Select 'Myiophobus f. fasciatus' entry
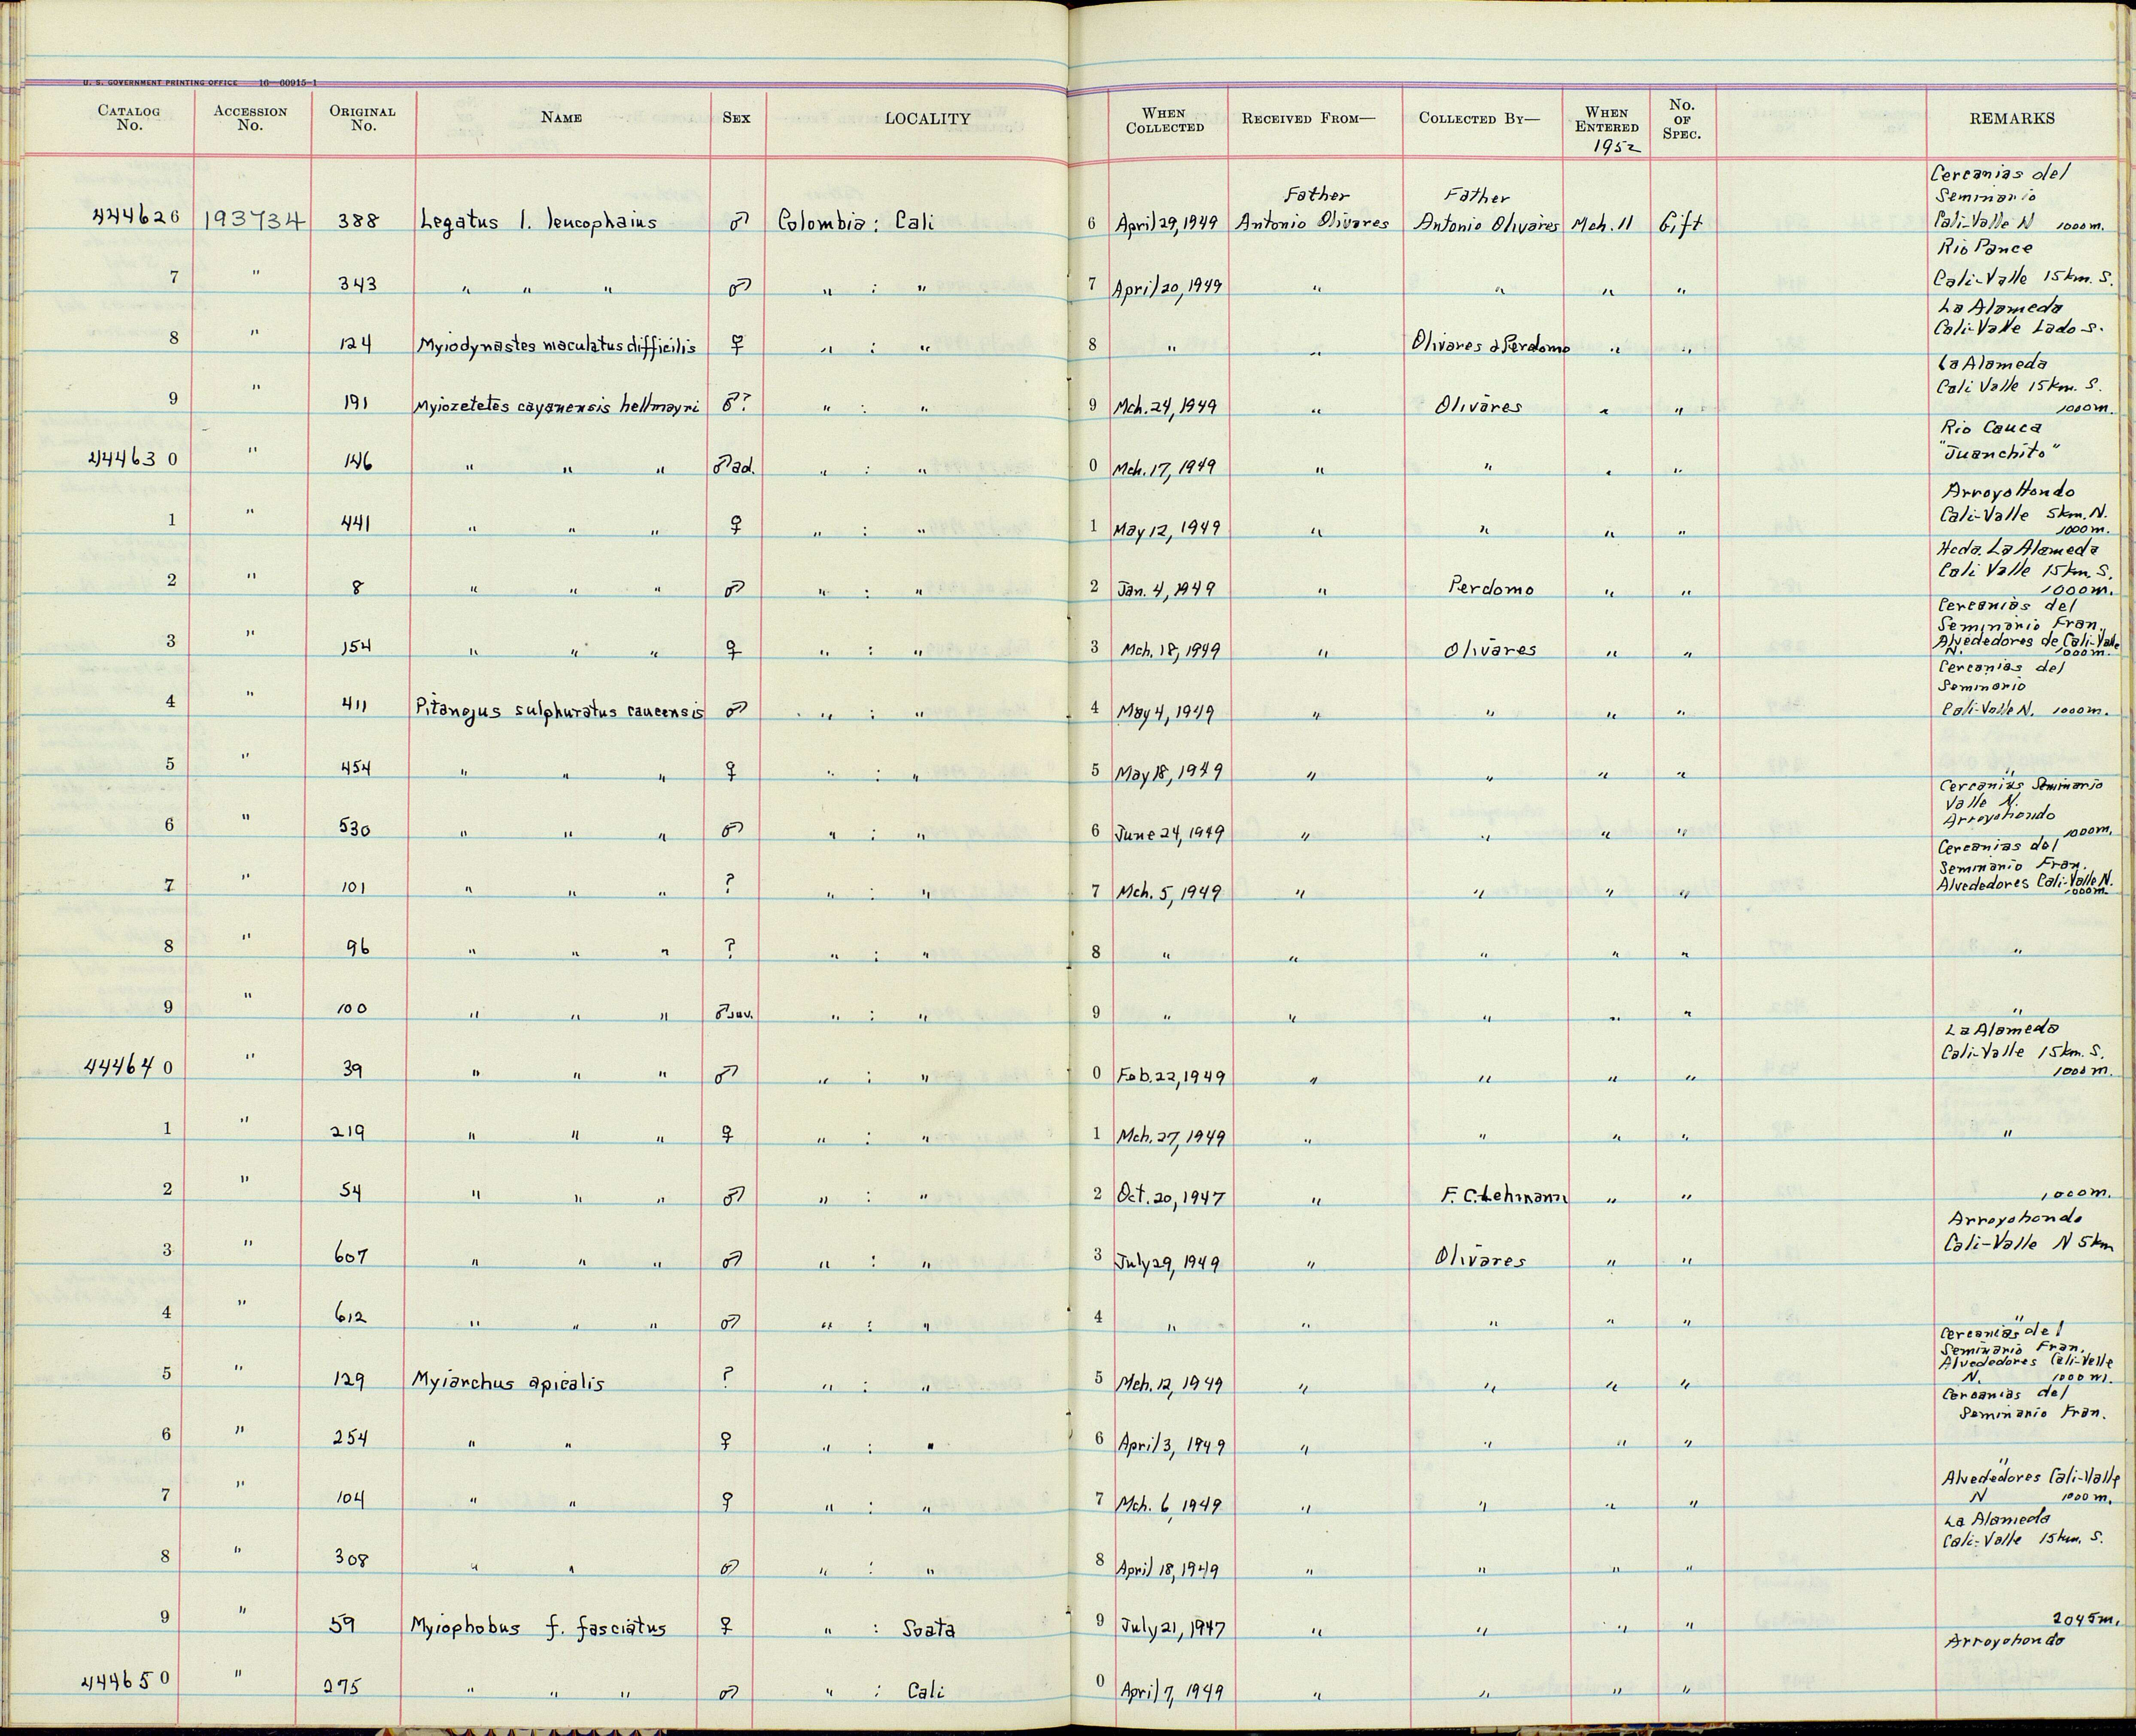Screen dimensions: 2136x1736 coord(538,1627)
